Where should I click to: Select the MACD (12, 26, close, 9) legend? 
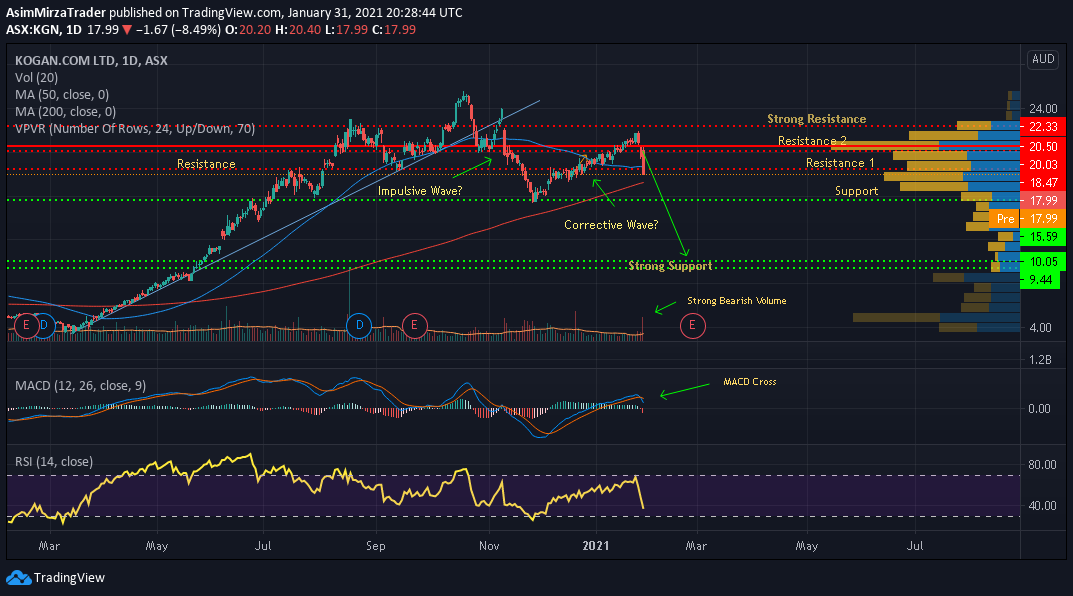coord(80,385)
